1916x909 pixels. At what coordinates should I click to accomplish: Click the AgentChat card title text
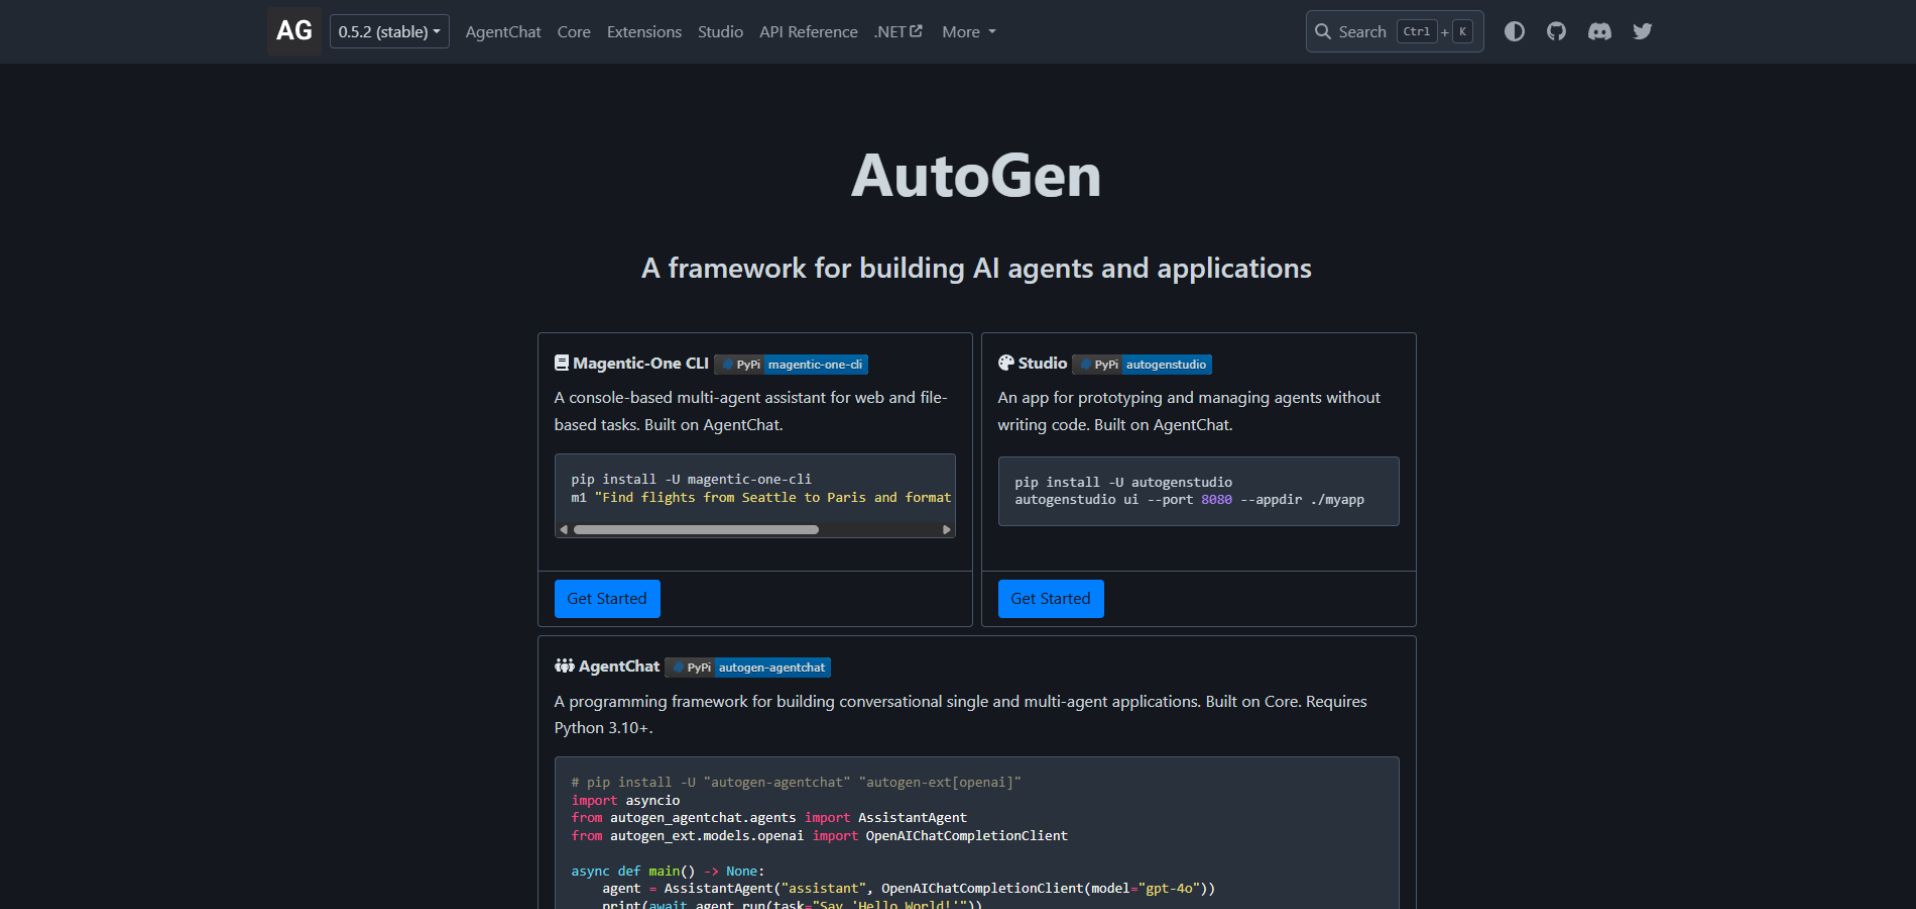coord(619,666)
